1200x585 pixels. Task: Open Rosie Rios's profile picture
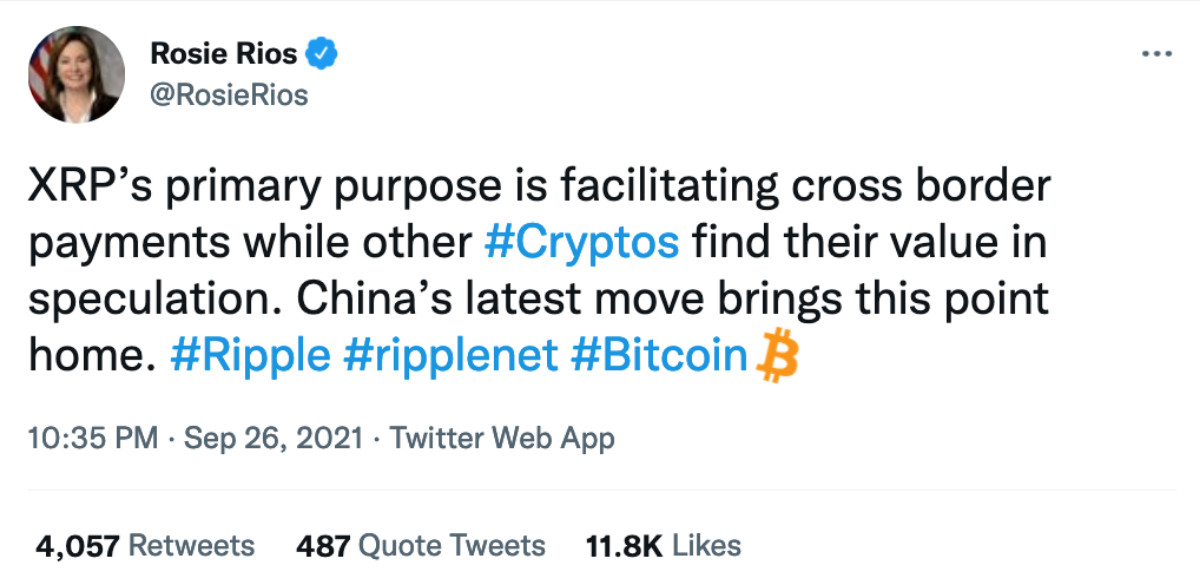tap(77, 76)
